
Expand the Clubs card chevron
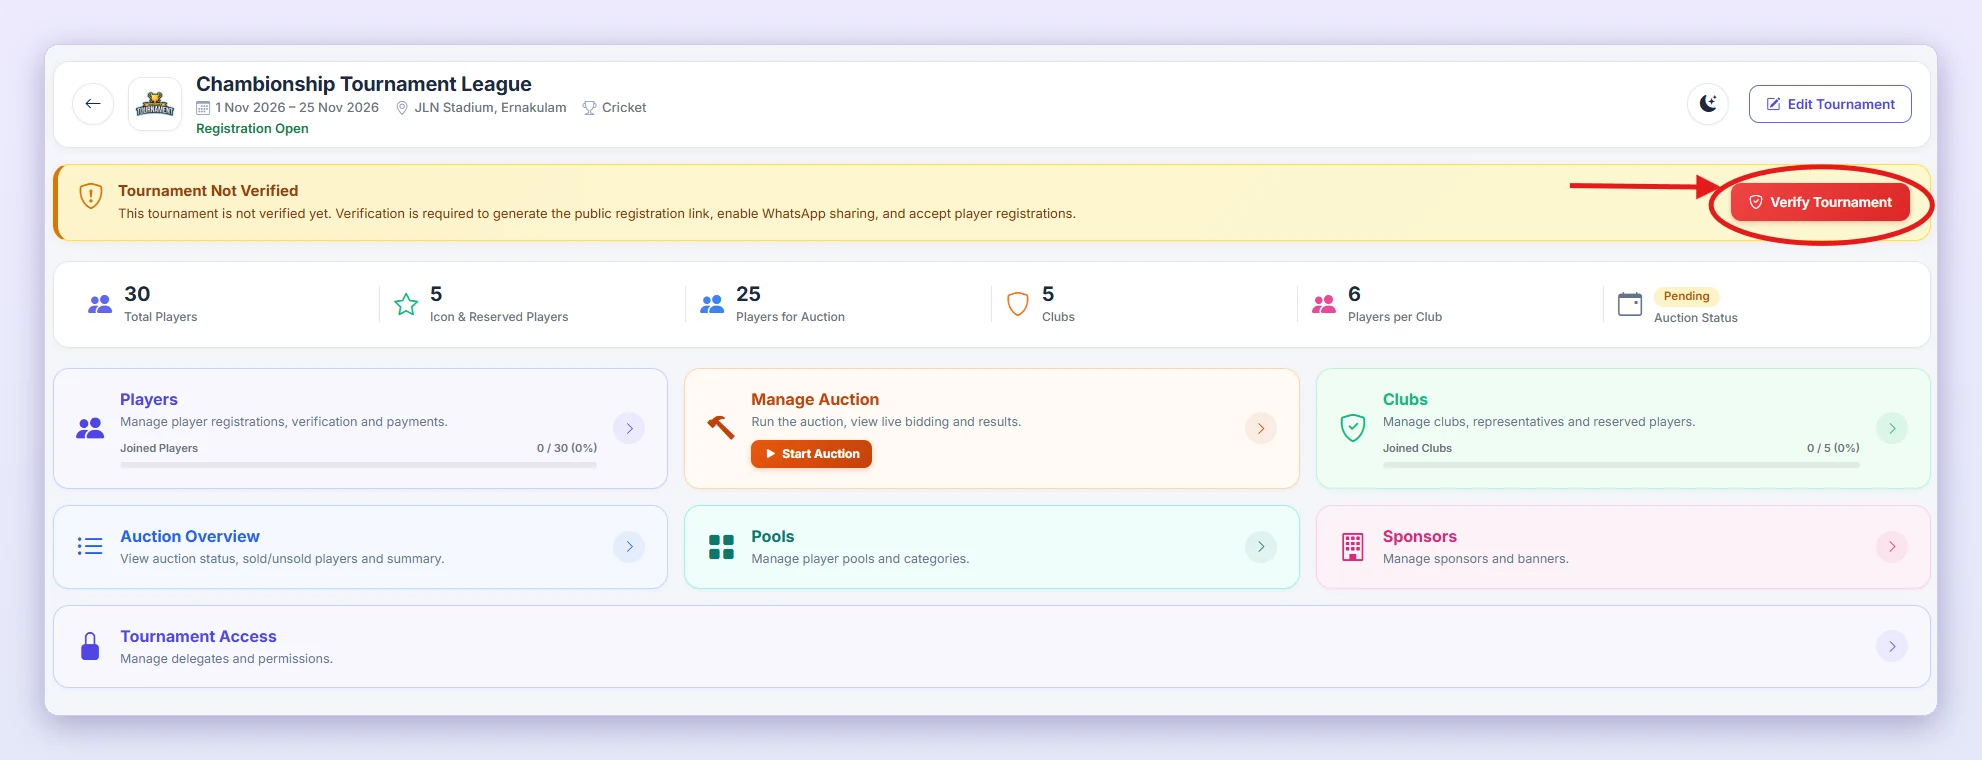pos(1892,428)
